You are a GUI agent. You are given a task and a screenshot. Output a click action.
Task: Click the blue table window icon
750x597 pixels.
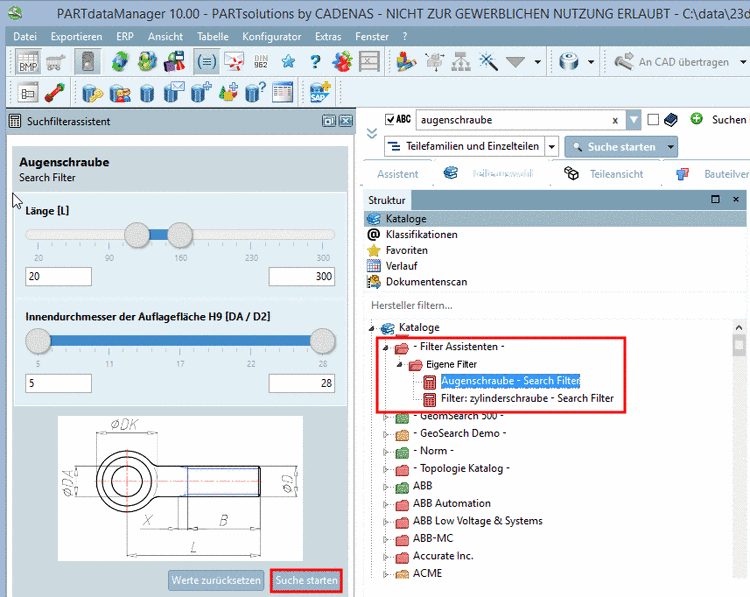pyautogui.click(x=283, y=93)
